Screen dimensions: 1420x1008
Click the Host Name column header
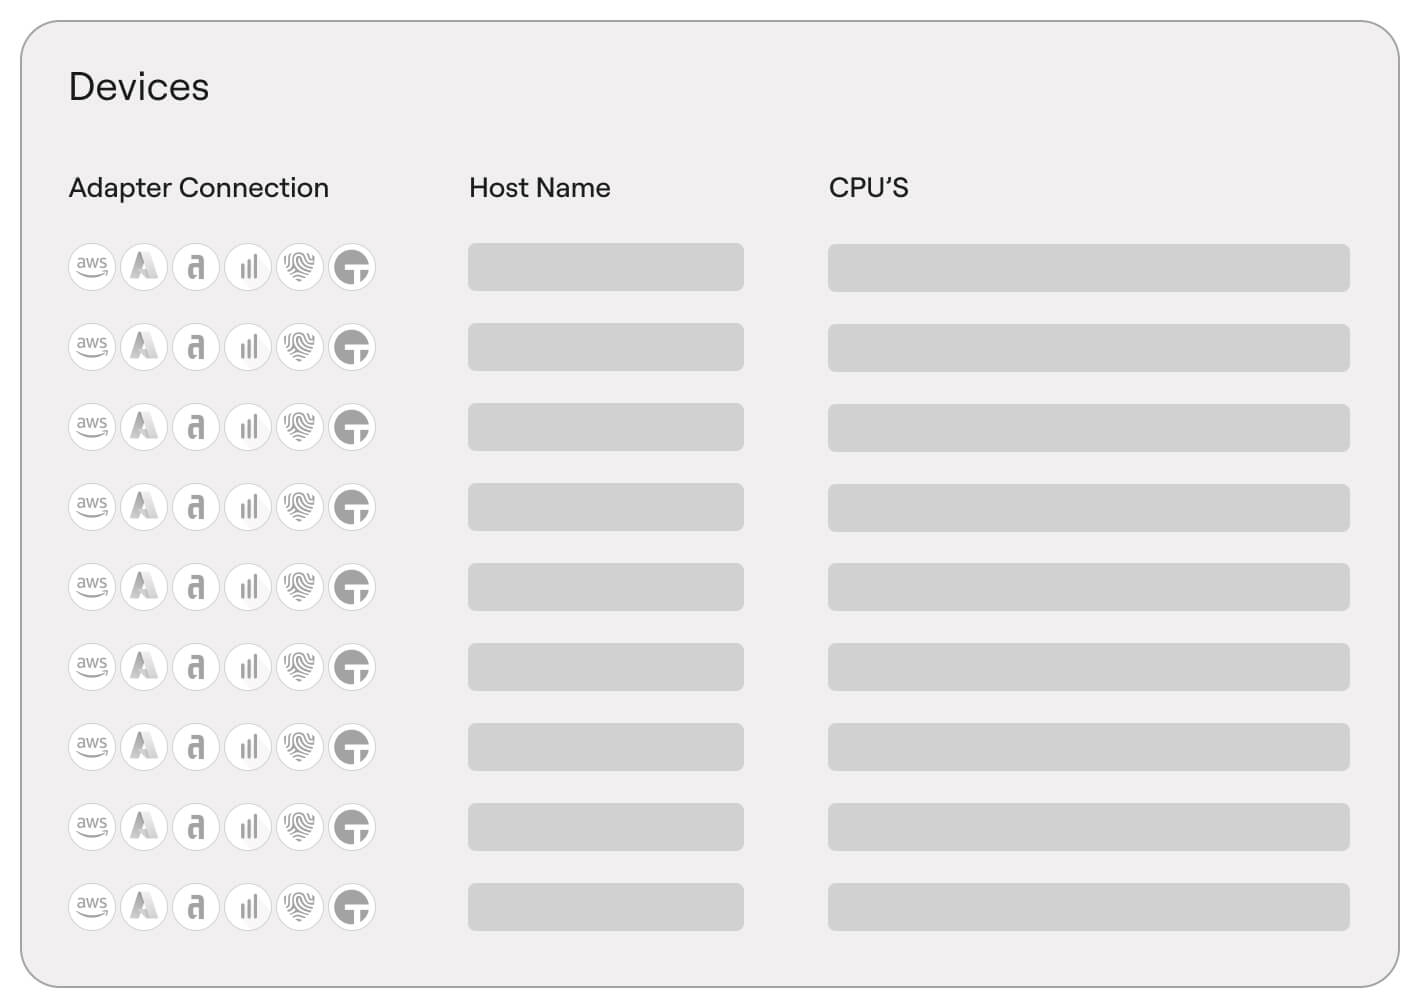539,188
